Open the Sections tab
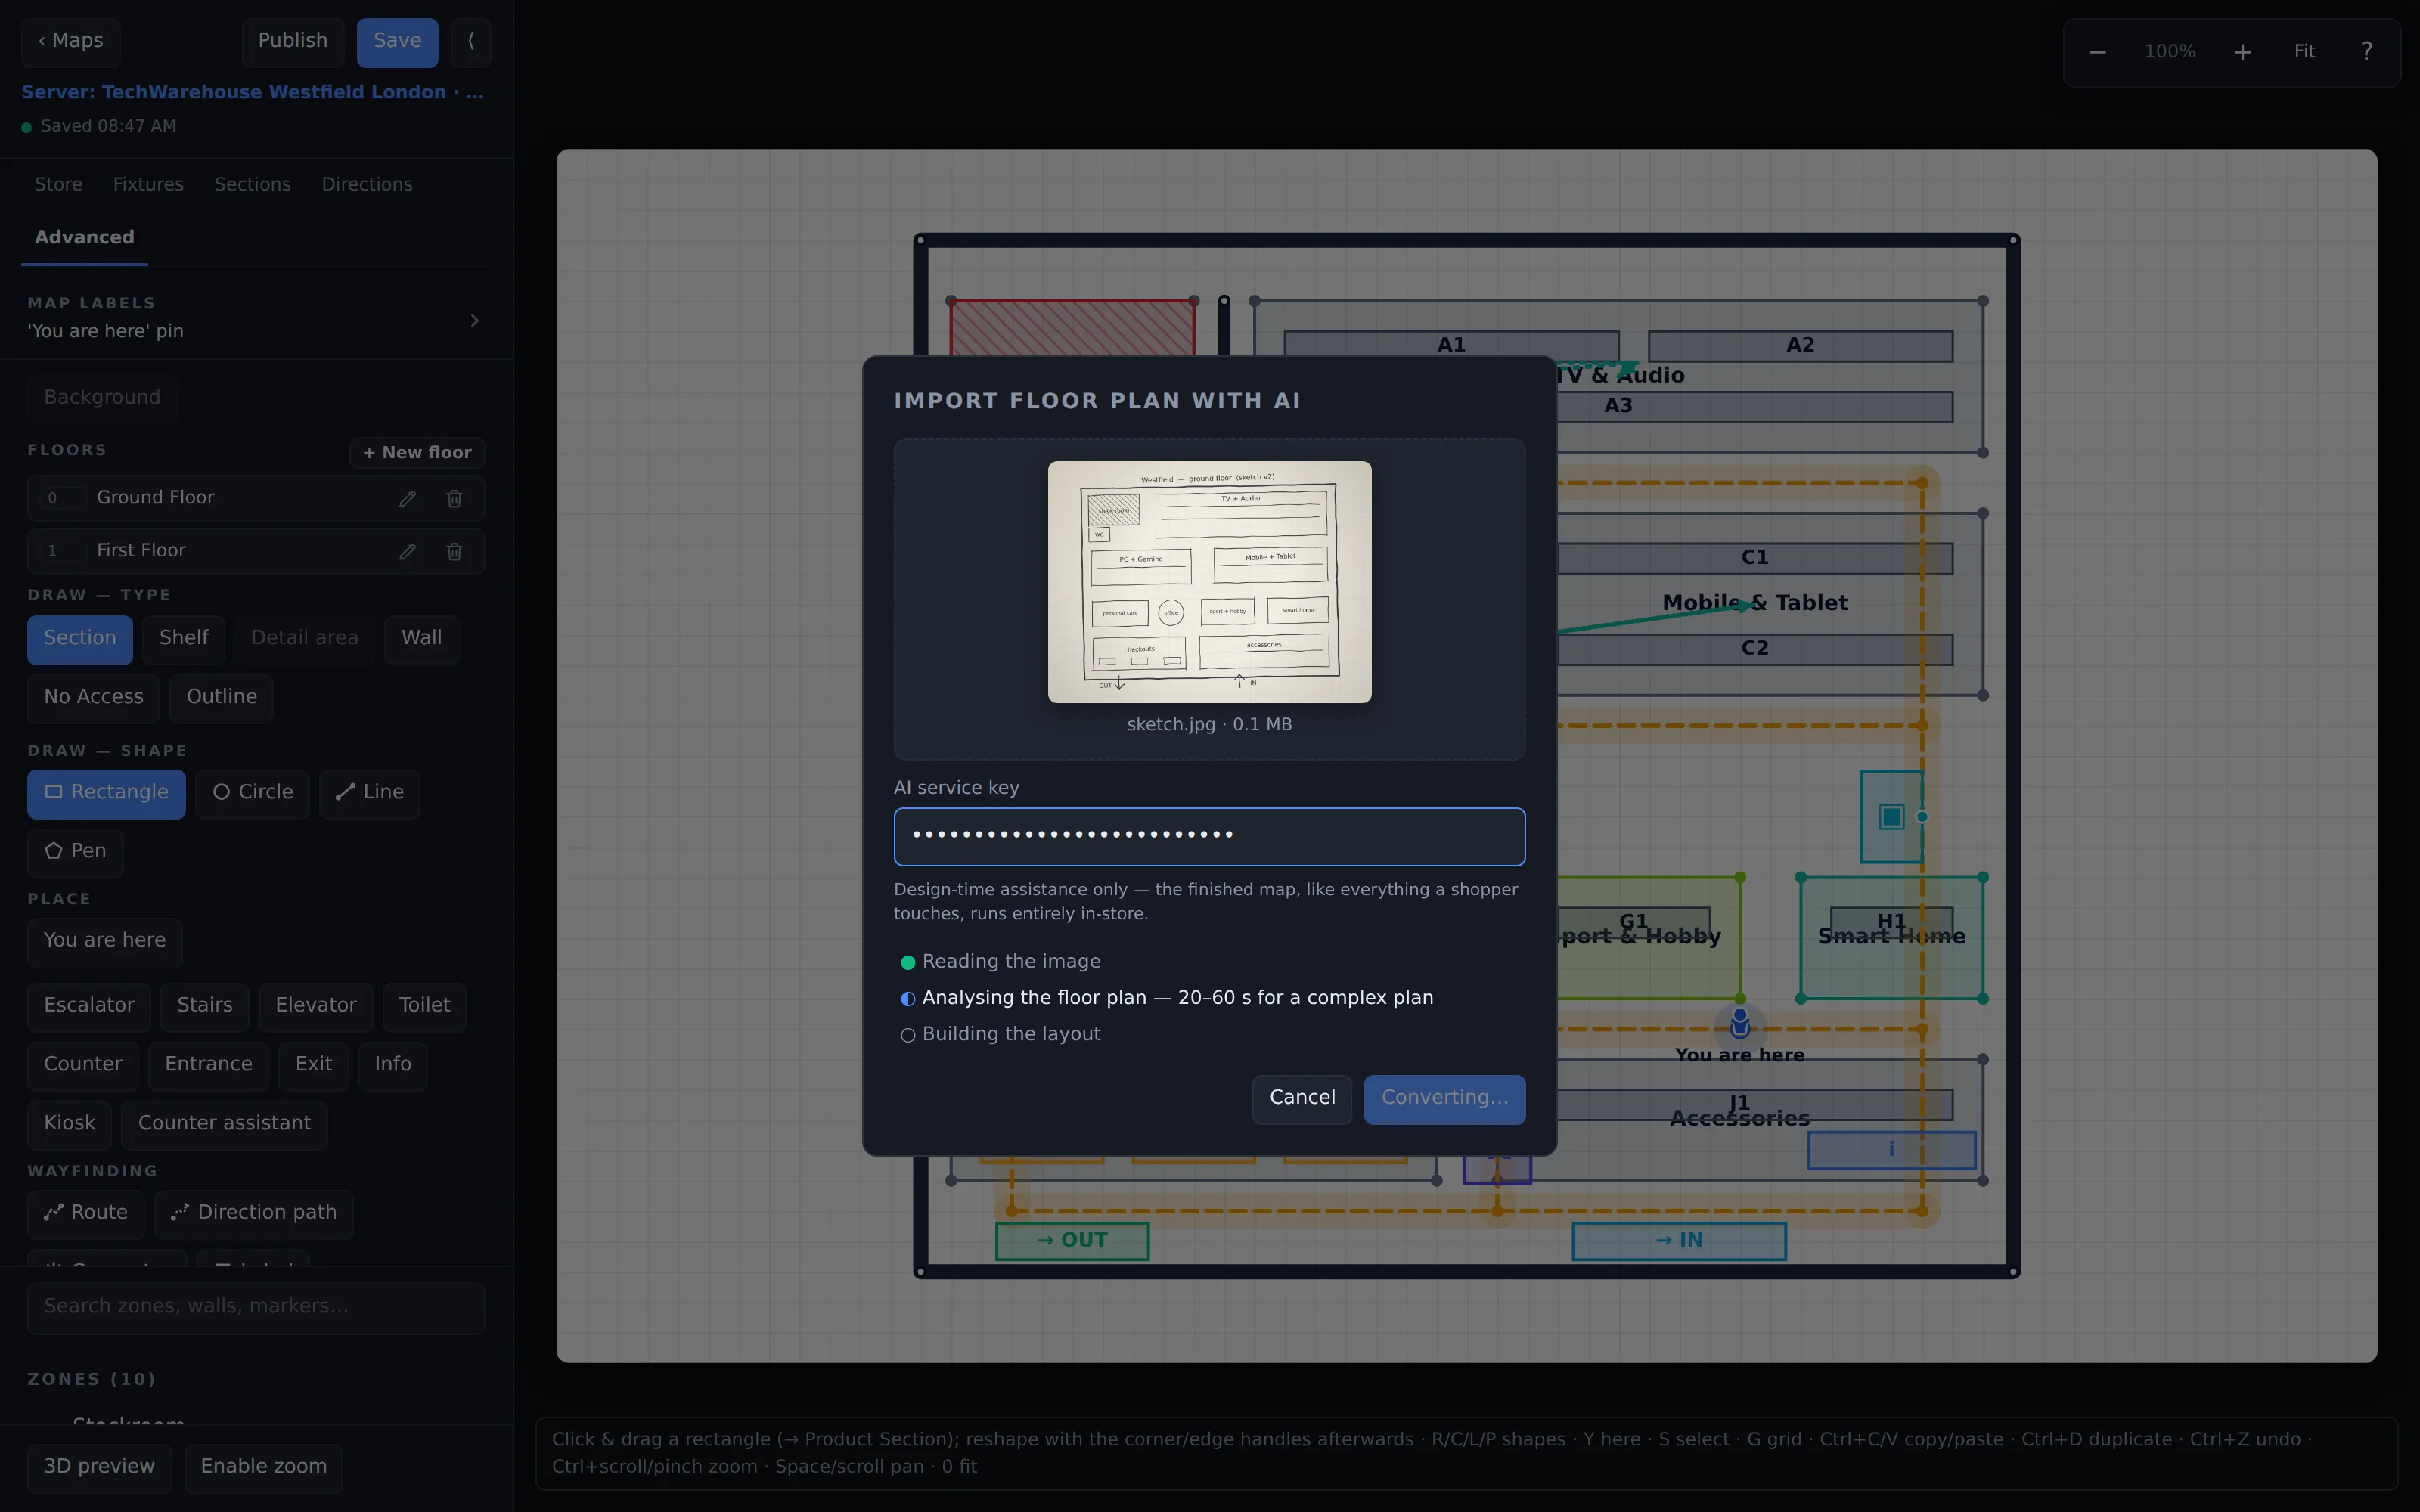 tap(253, 185)
